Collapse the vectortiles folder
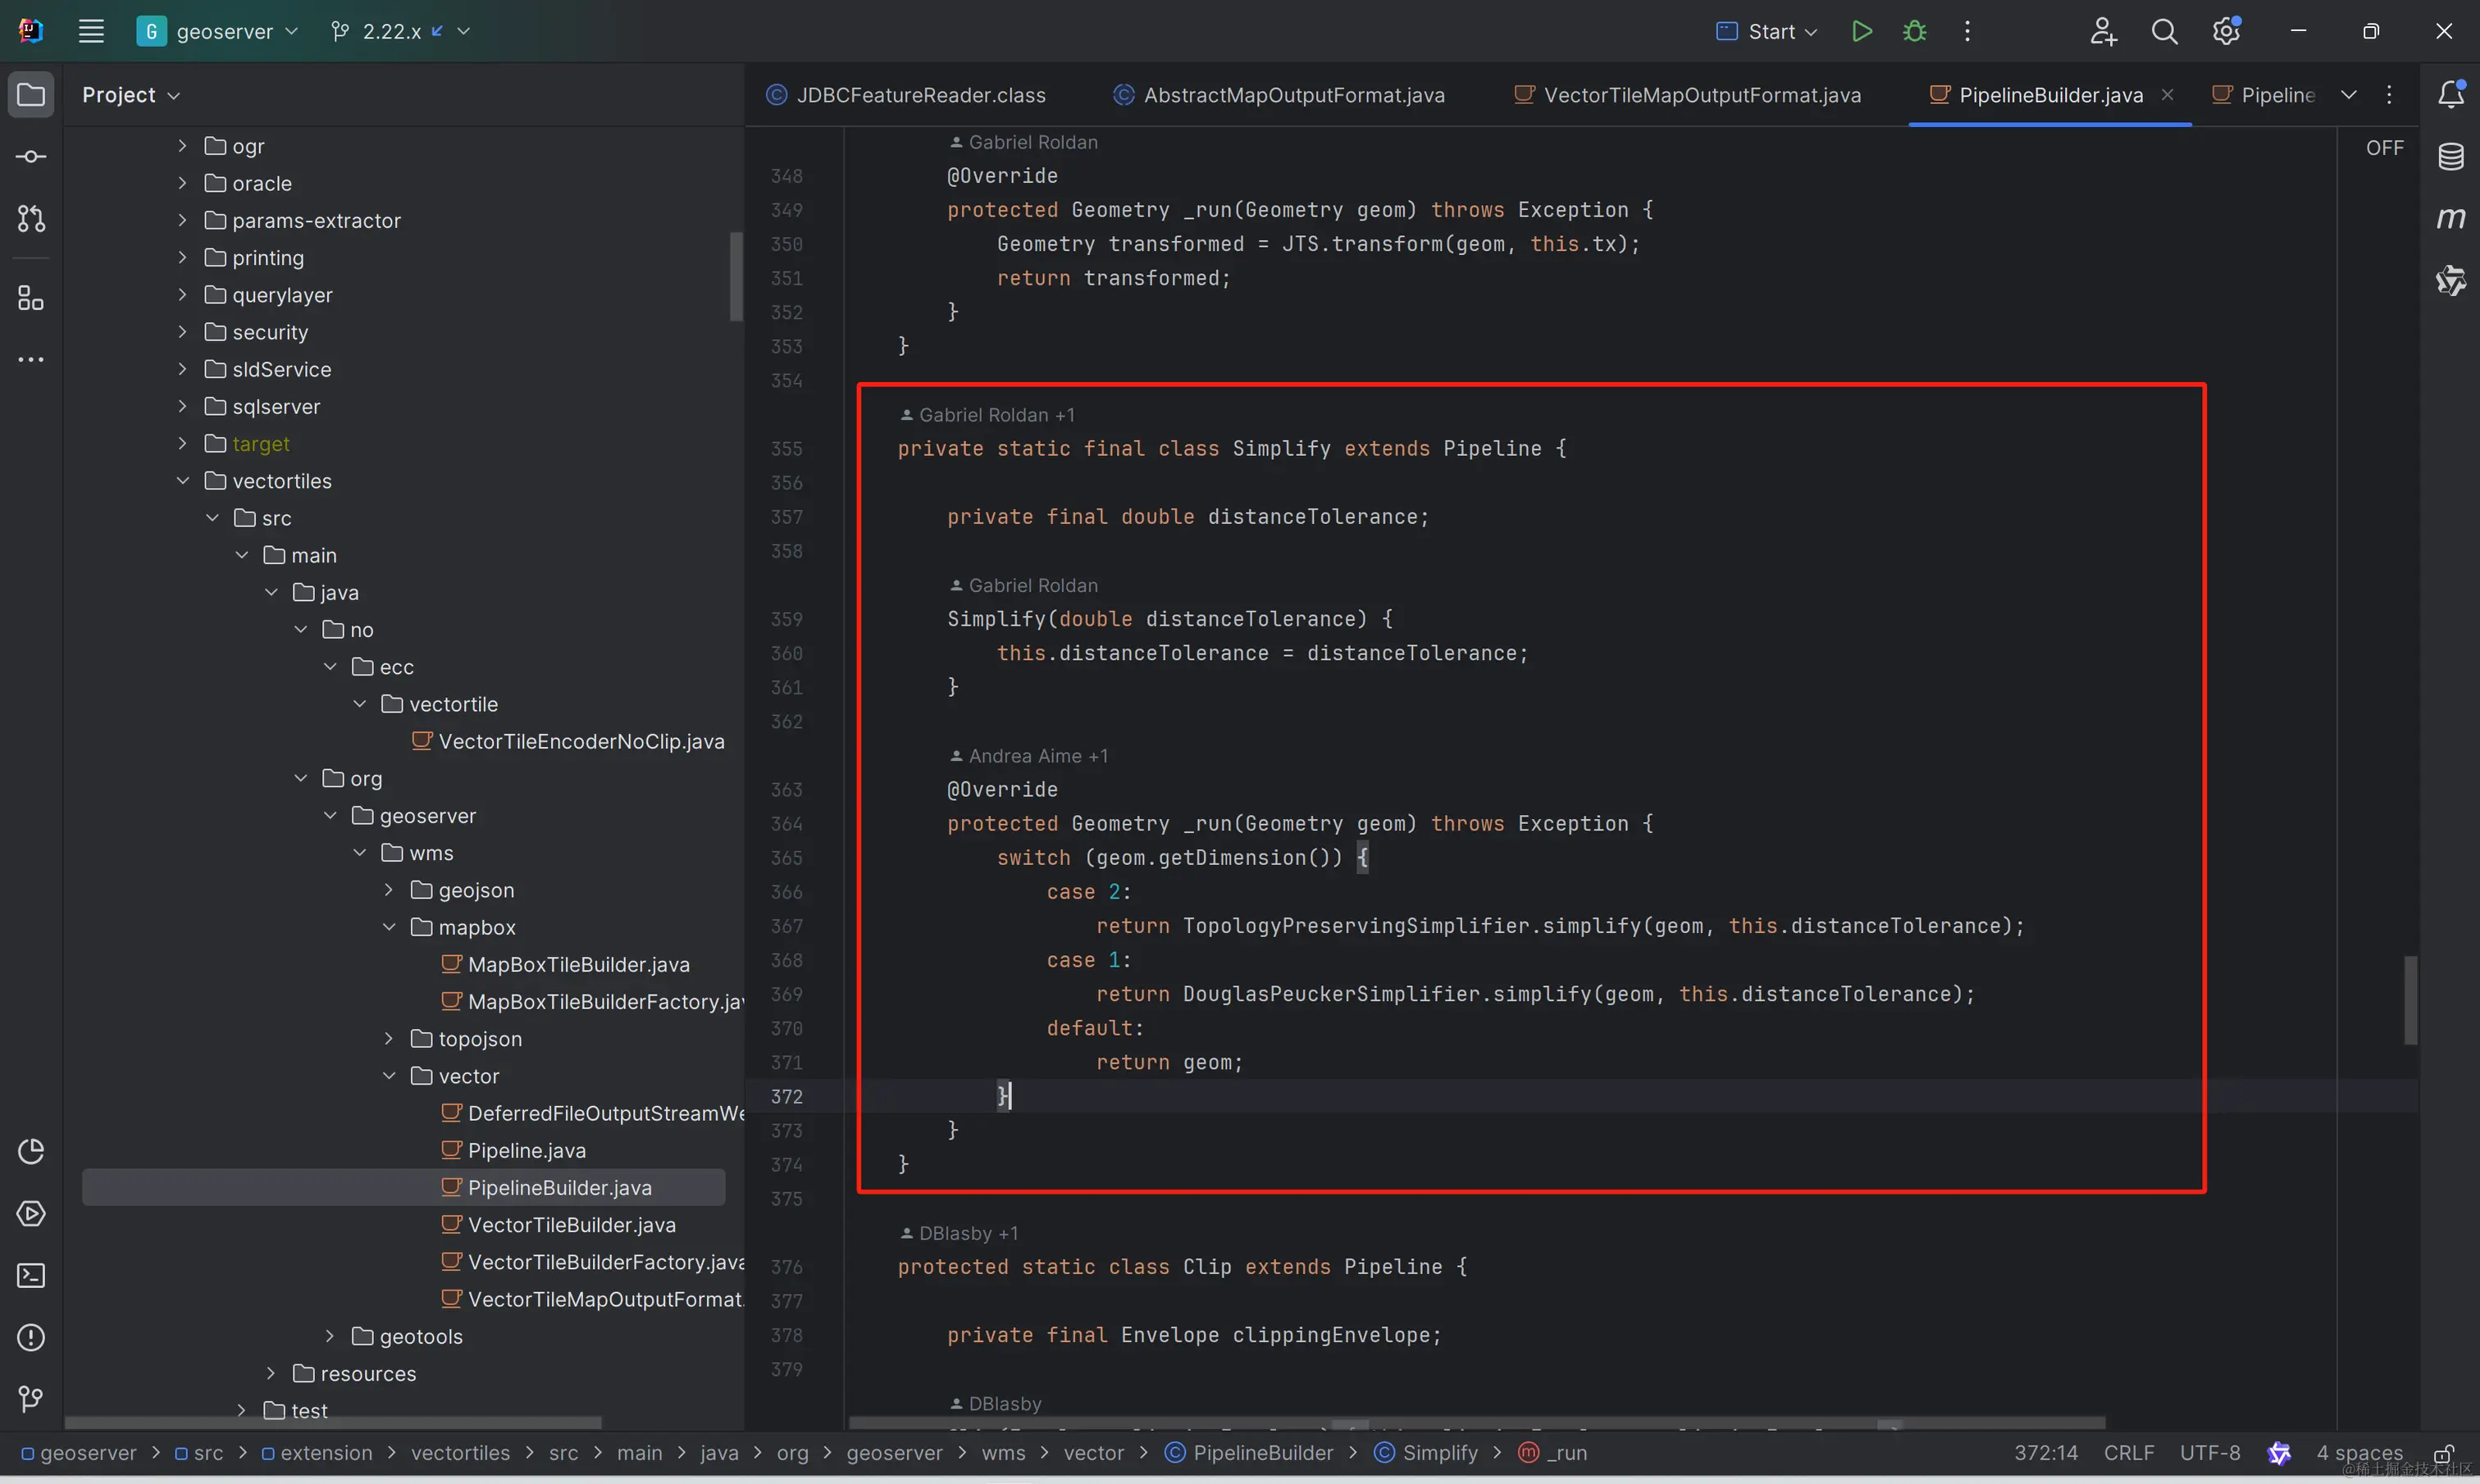Image resolution: width=2480 pixels, height=1484 pixels. point(182,481)
